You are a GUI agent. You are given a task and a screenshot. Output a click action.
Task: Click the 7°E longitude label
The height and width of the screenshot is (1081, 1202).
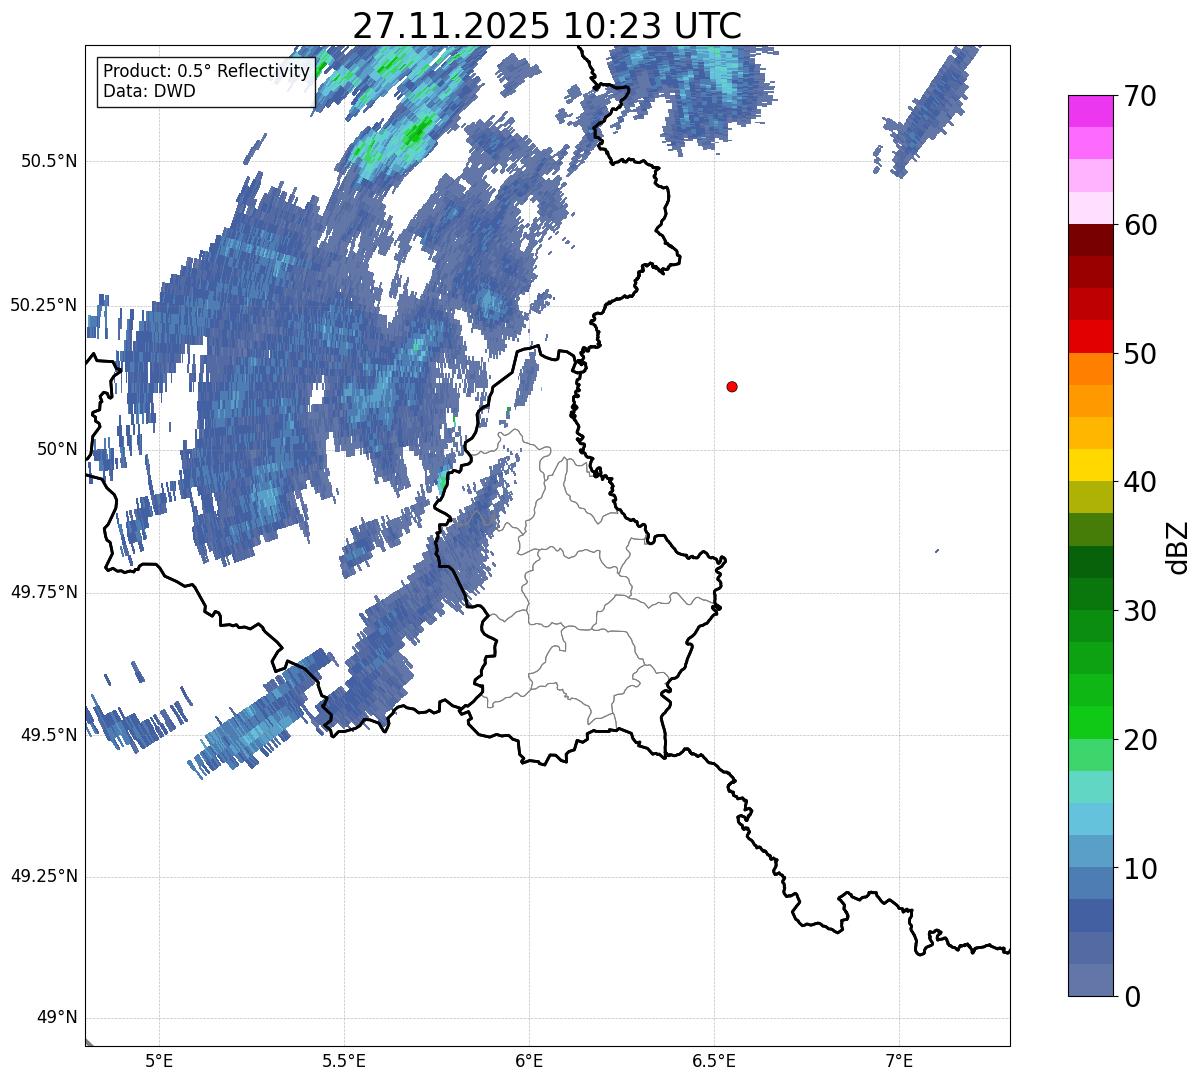pos(899,1060)
